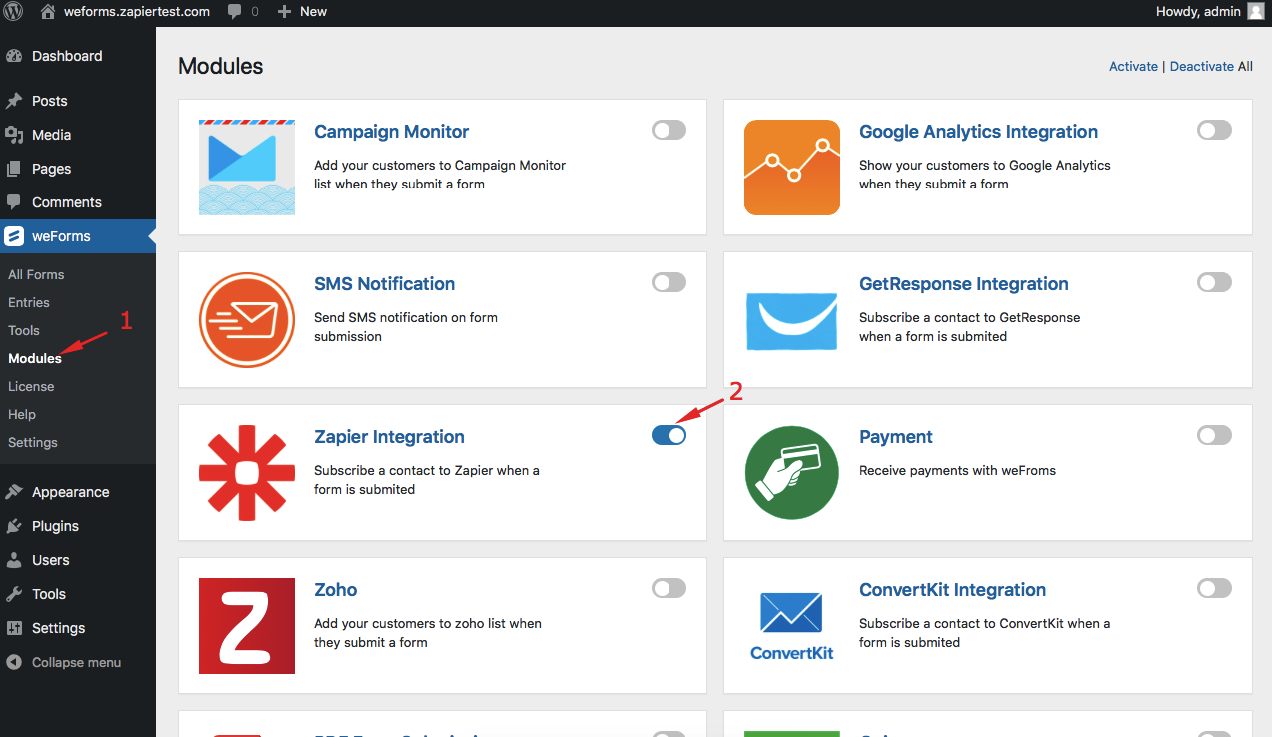Click the Plugins plug icon
The width and height of the screenshot is (1272, 737).
pos(14,526)
